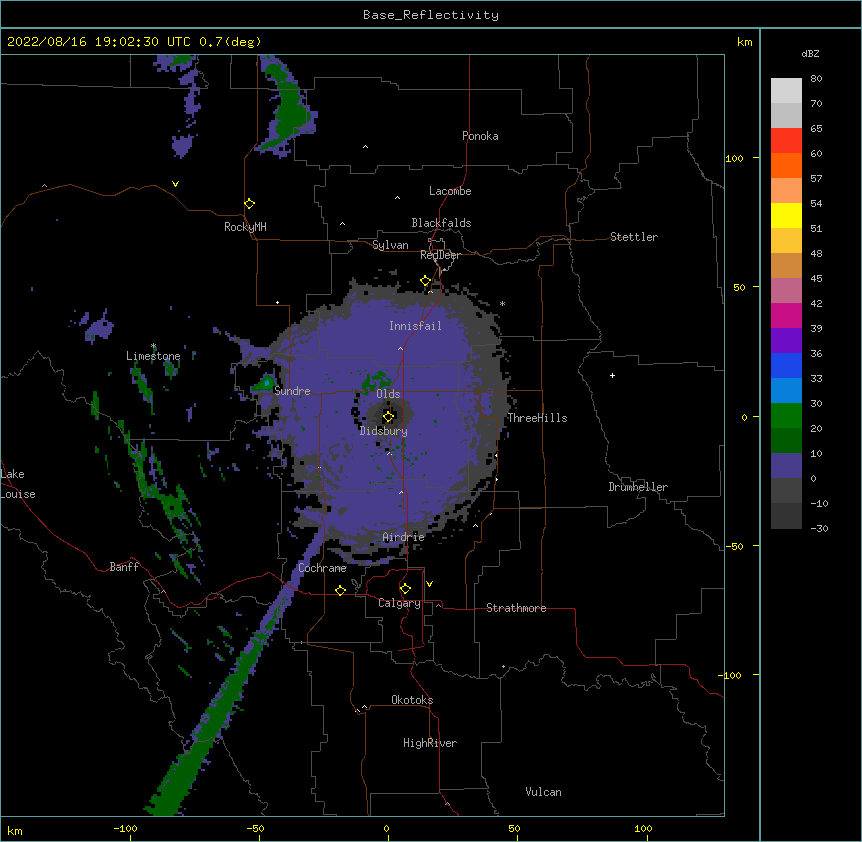
Task: Click the -30 value on the dBZ scale
Action: 819,528
